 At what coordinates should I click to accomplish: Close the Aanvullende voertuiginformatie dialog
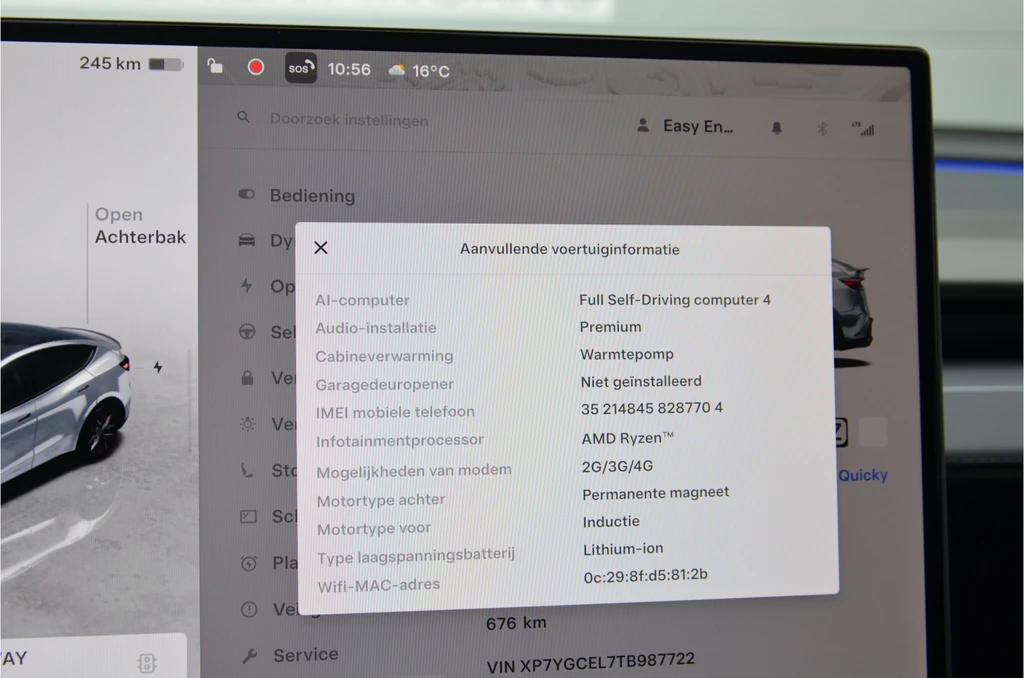point(321,248)
